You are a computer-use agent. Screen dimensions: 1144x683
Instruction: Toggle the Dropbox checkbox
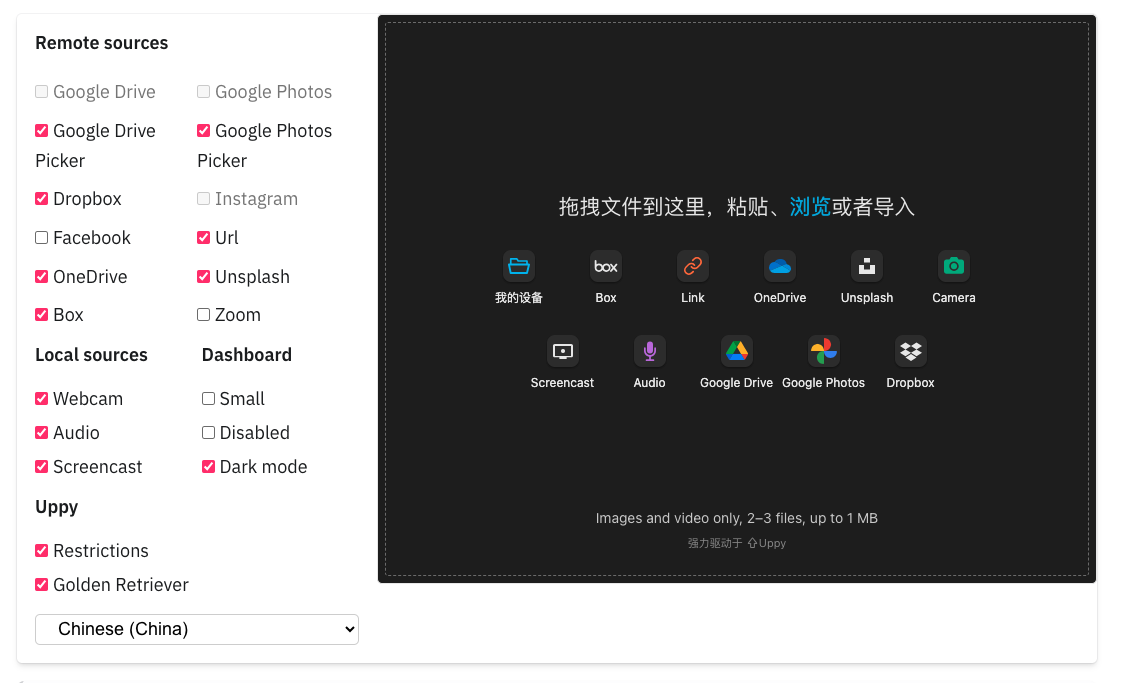click(x=42, y=198)
